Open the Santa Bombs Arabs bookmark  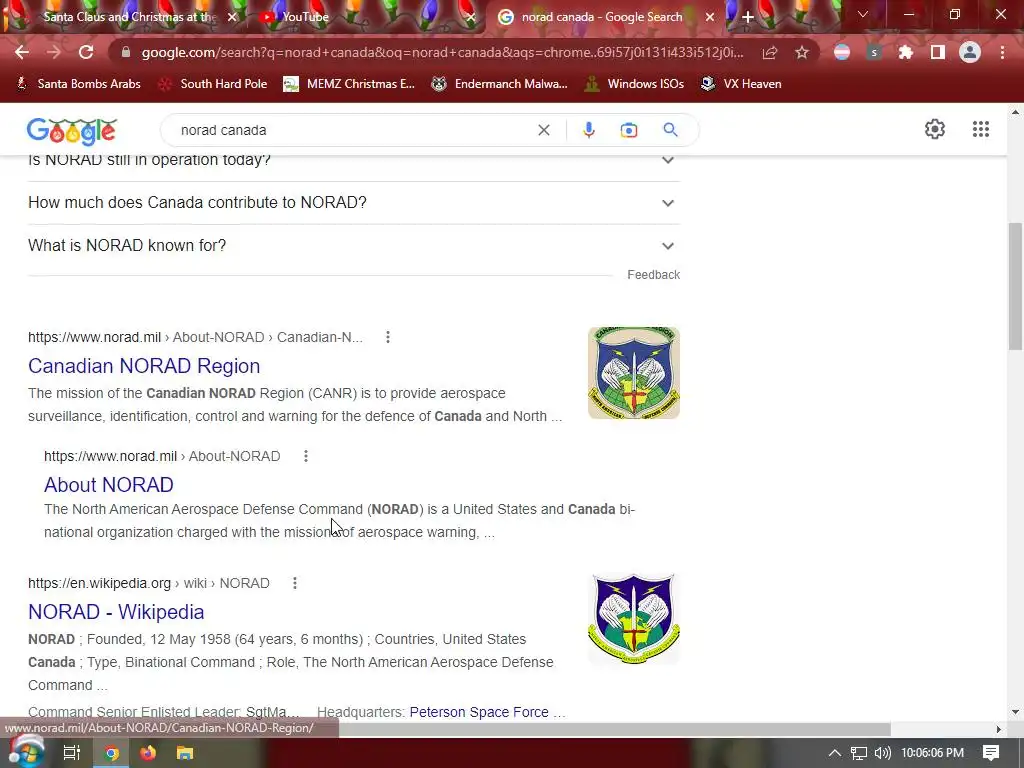coord(78,84)
